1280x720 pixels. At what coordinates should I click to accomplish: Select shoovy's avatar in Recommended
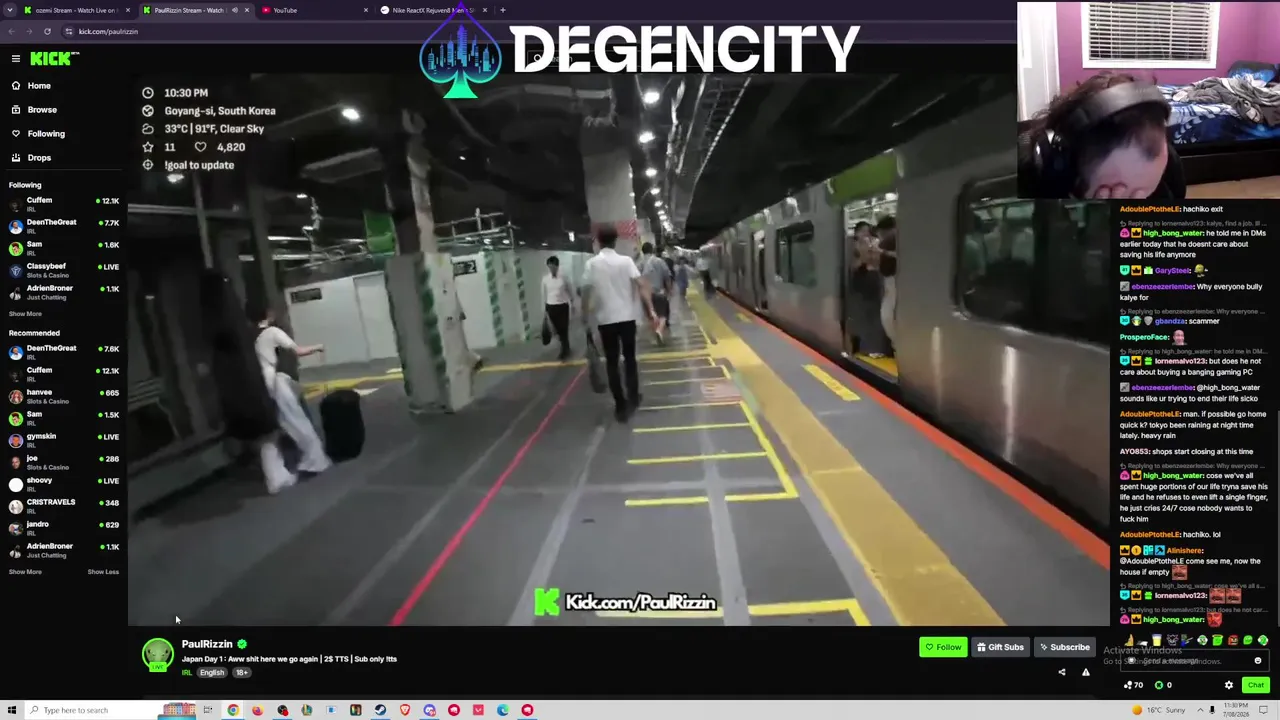click(15, 484)
